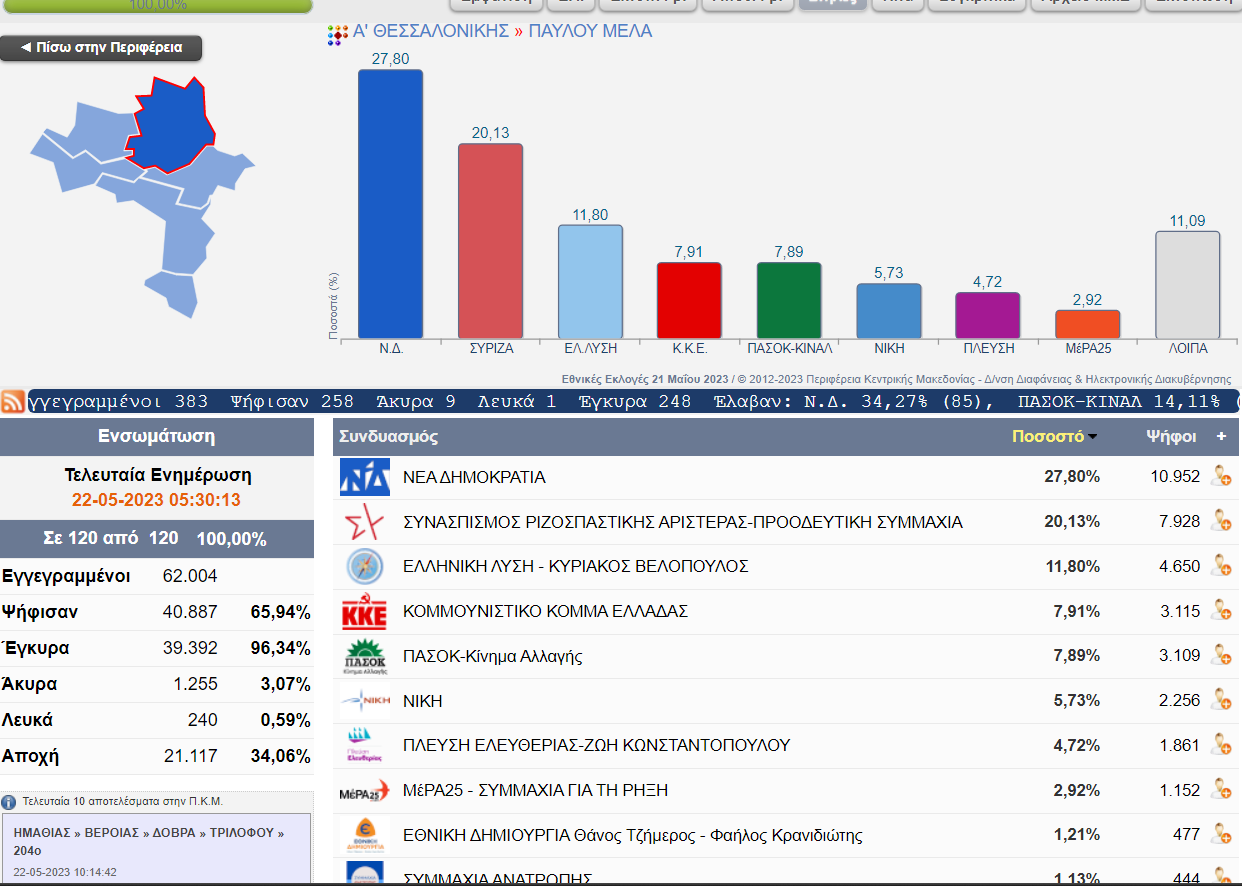Click the info icon beside latest results

(x=9, y=802)
